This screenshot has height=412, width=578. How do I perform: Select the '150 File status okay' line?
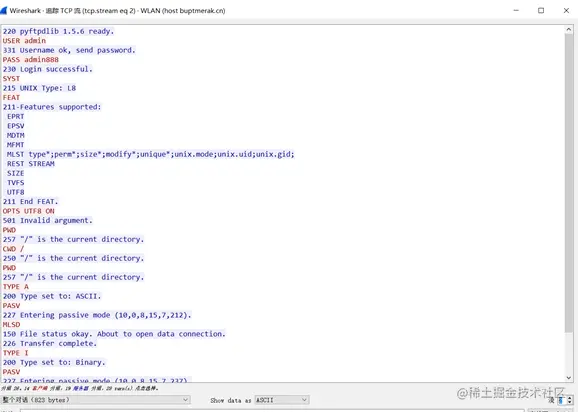click(114, 334)
